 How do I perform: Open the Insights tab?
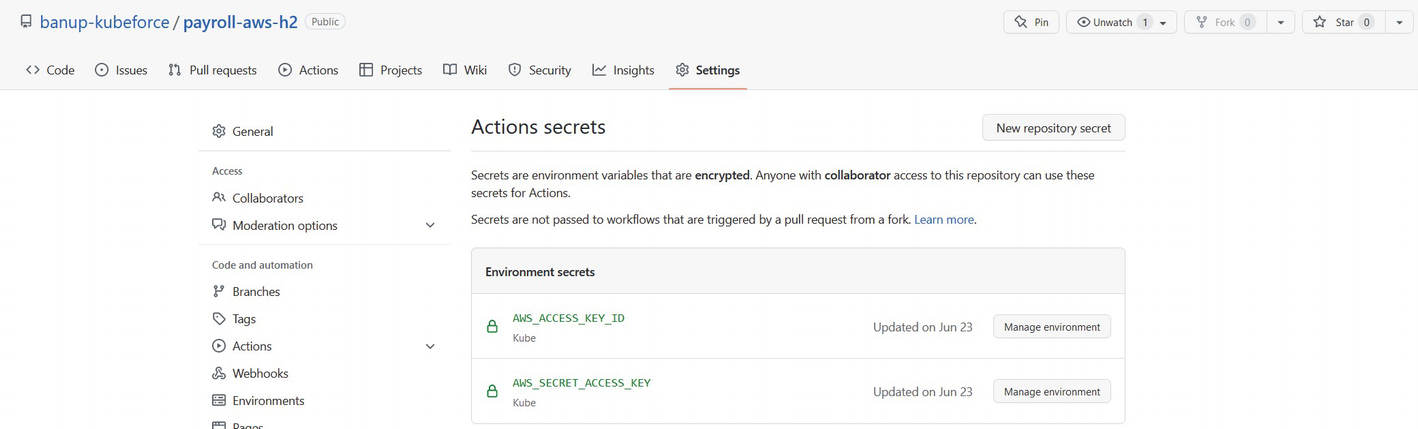pos(622,70)
